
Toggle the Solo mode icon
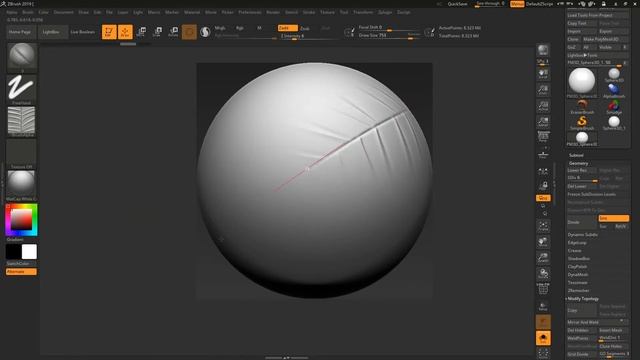click(543, 338)
